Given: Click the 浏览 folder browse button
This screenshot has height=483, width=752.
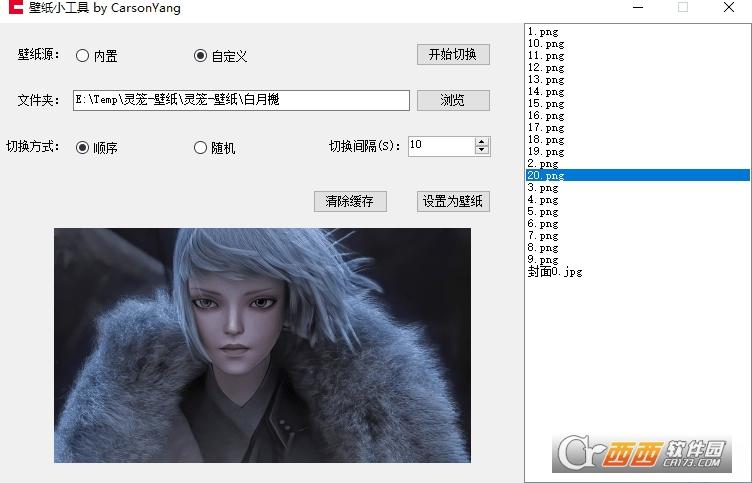Looking at the screenshot, I should point(453,100).
